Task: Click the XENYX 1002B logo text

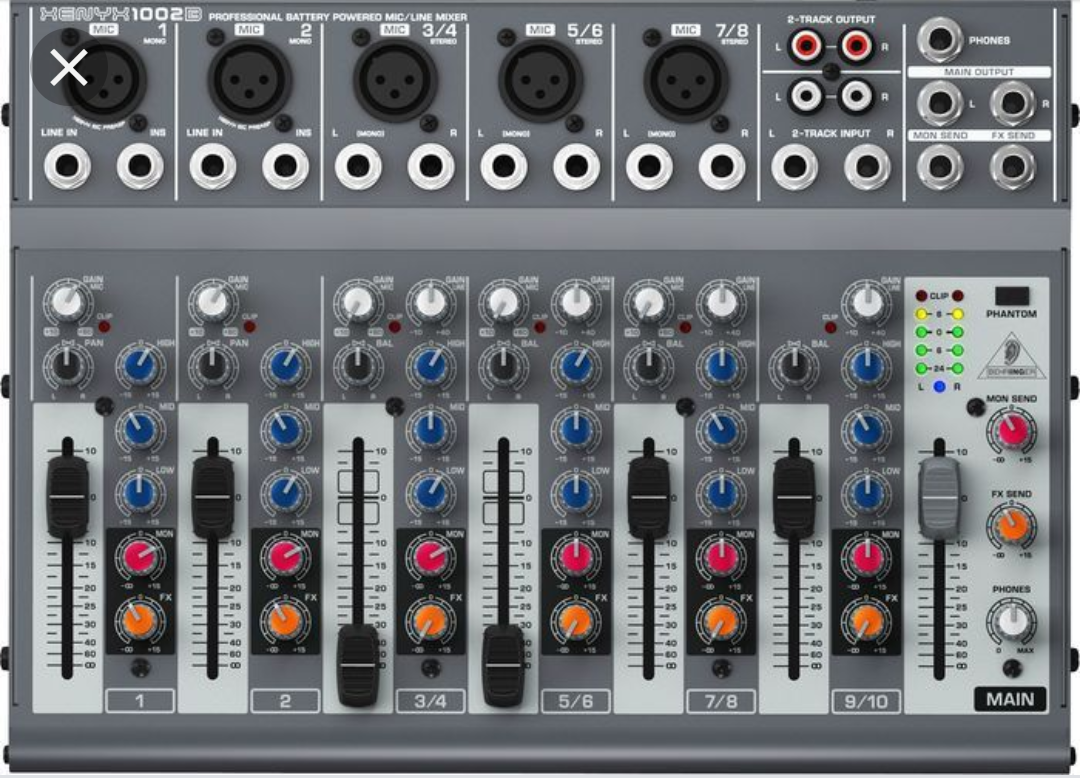Action: (121, 14)
